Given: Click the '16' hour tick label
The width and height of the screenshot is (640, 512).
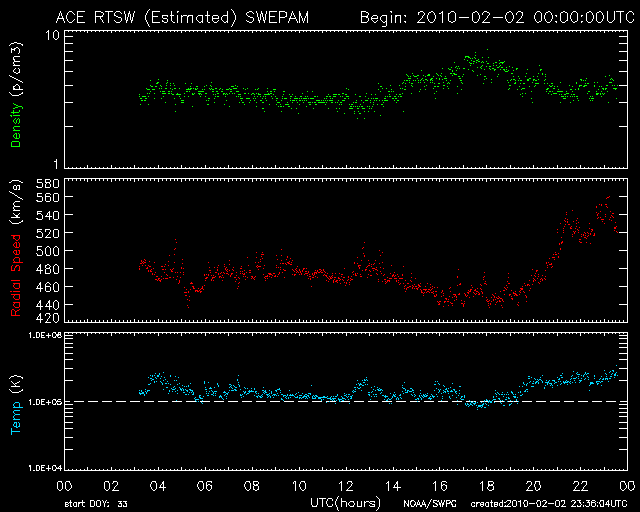Looking at the screenshot, I should click(440, 486).
